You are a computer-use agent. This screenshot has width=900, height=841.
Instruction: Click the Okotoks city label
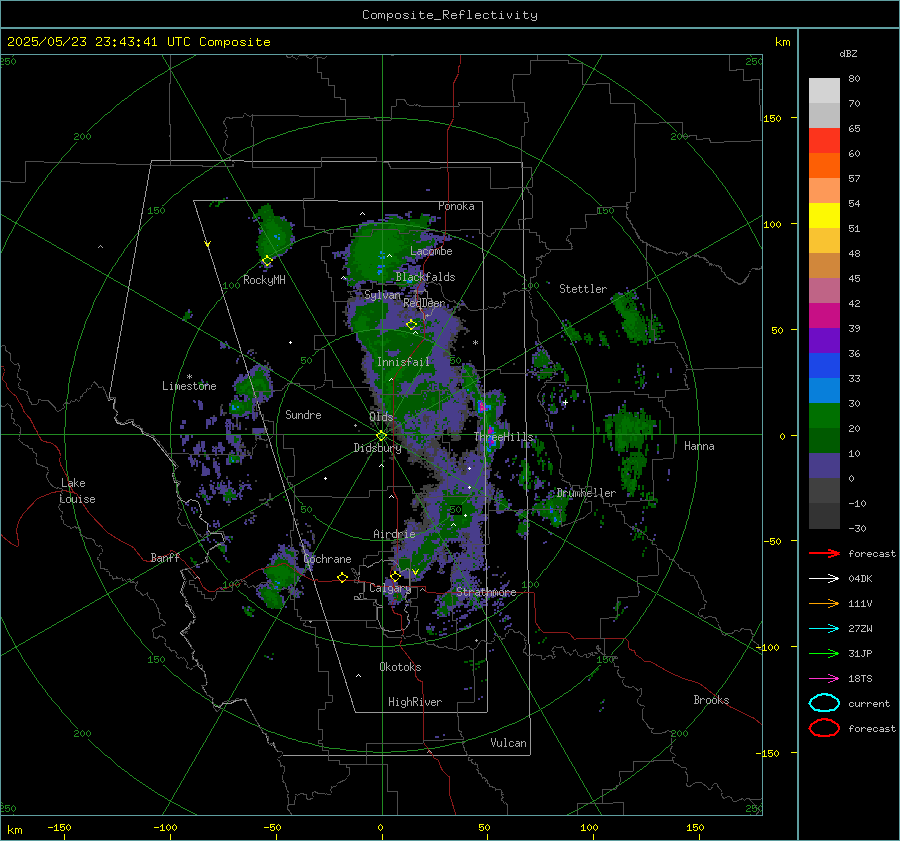(x=400, y=667)
